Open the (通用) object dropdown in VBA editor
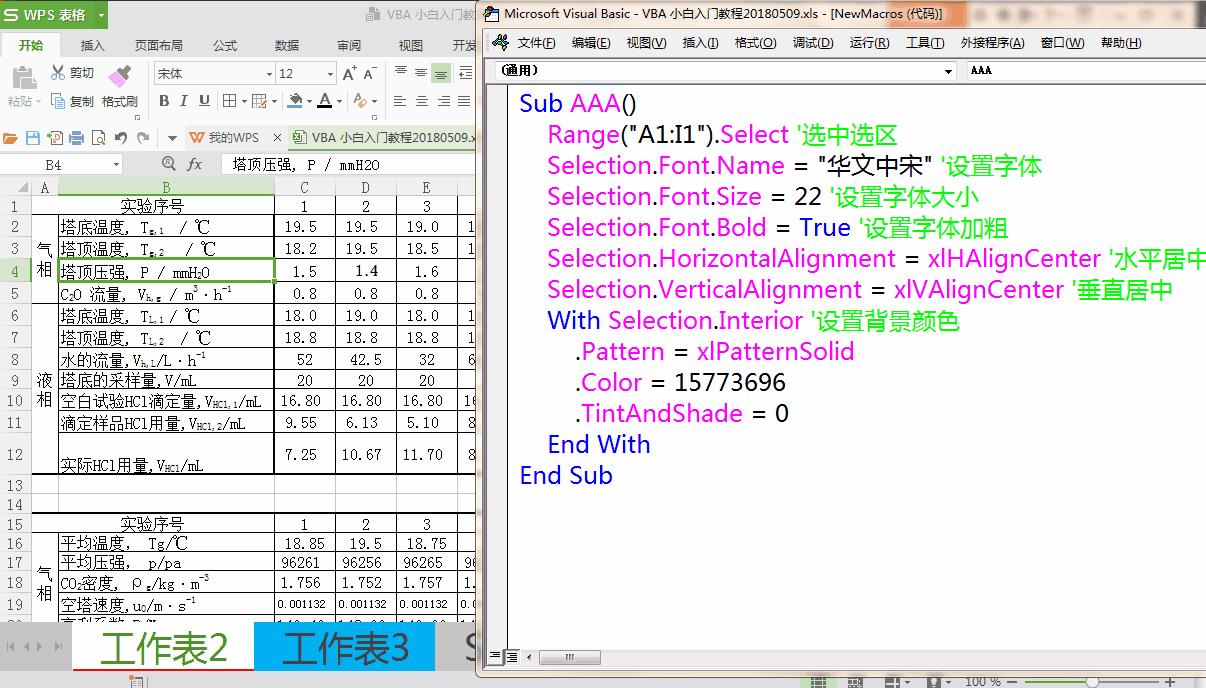Image resolution: width=1206 pixels, height=688 pixels. tap(948, 71)
